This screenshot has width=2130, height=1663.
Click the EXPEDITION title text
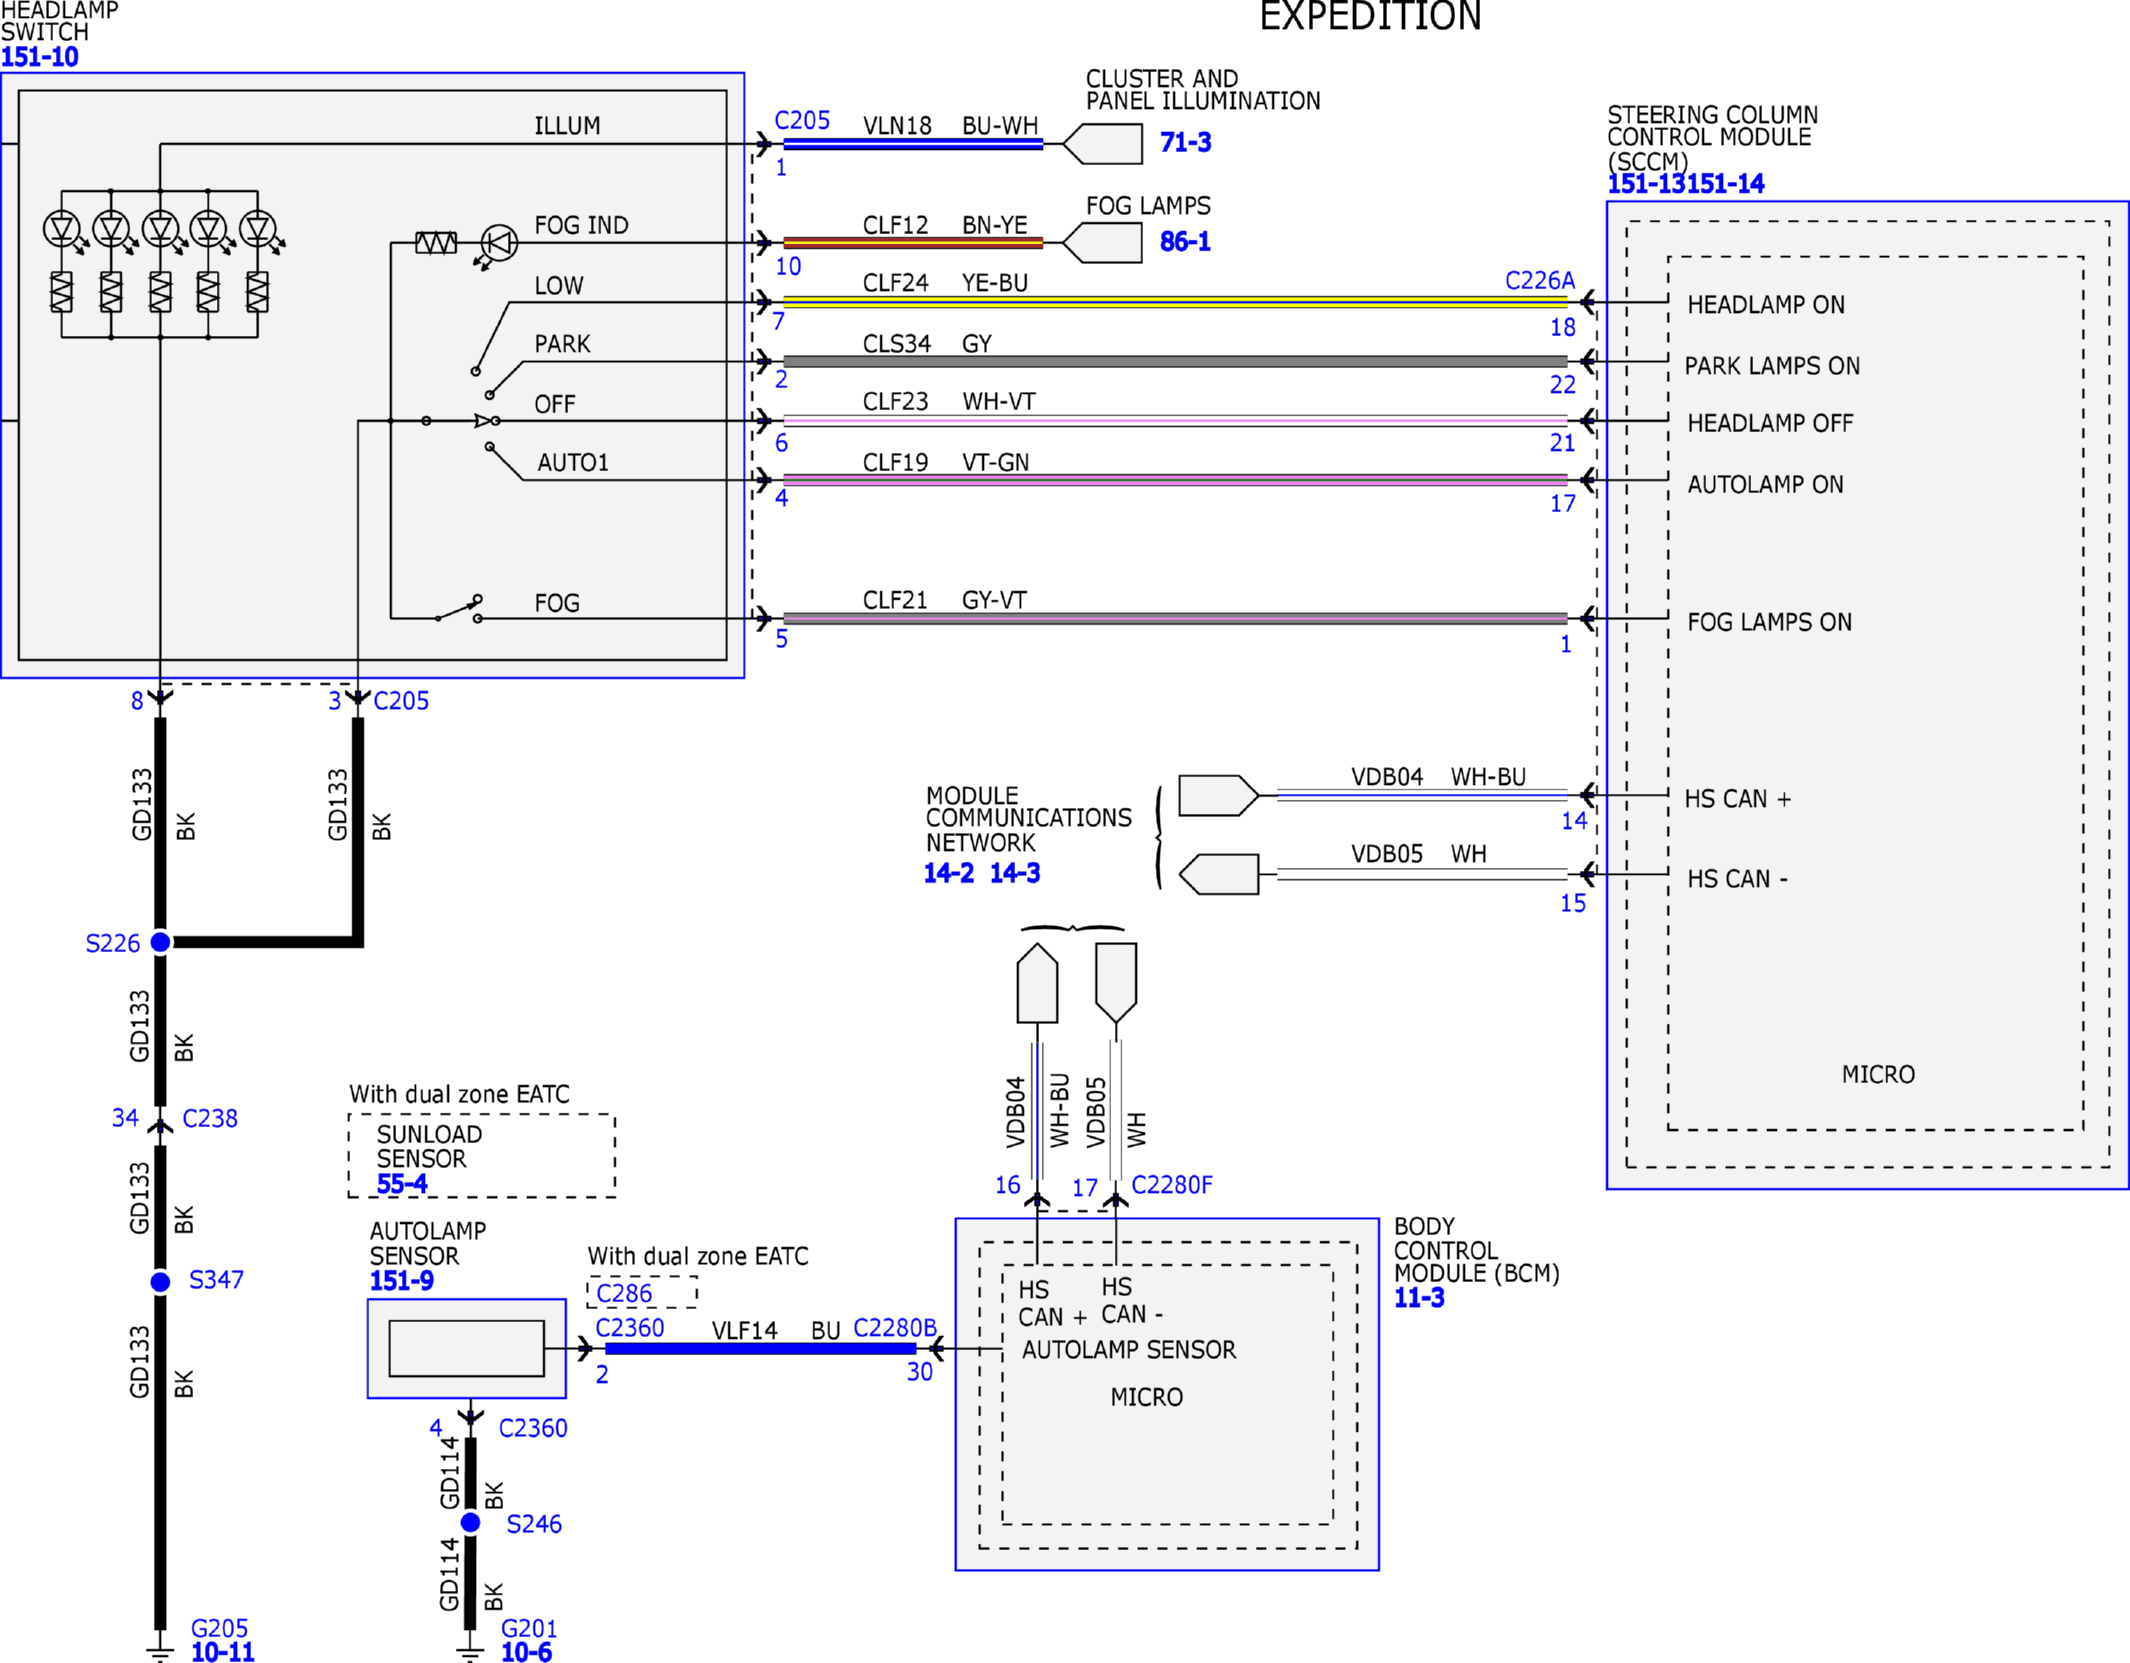[x=1370, y=16]
